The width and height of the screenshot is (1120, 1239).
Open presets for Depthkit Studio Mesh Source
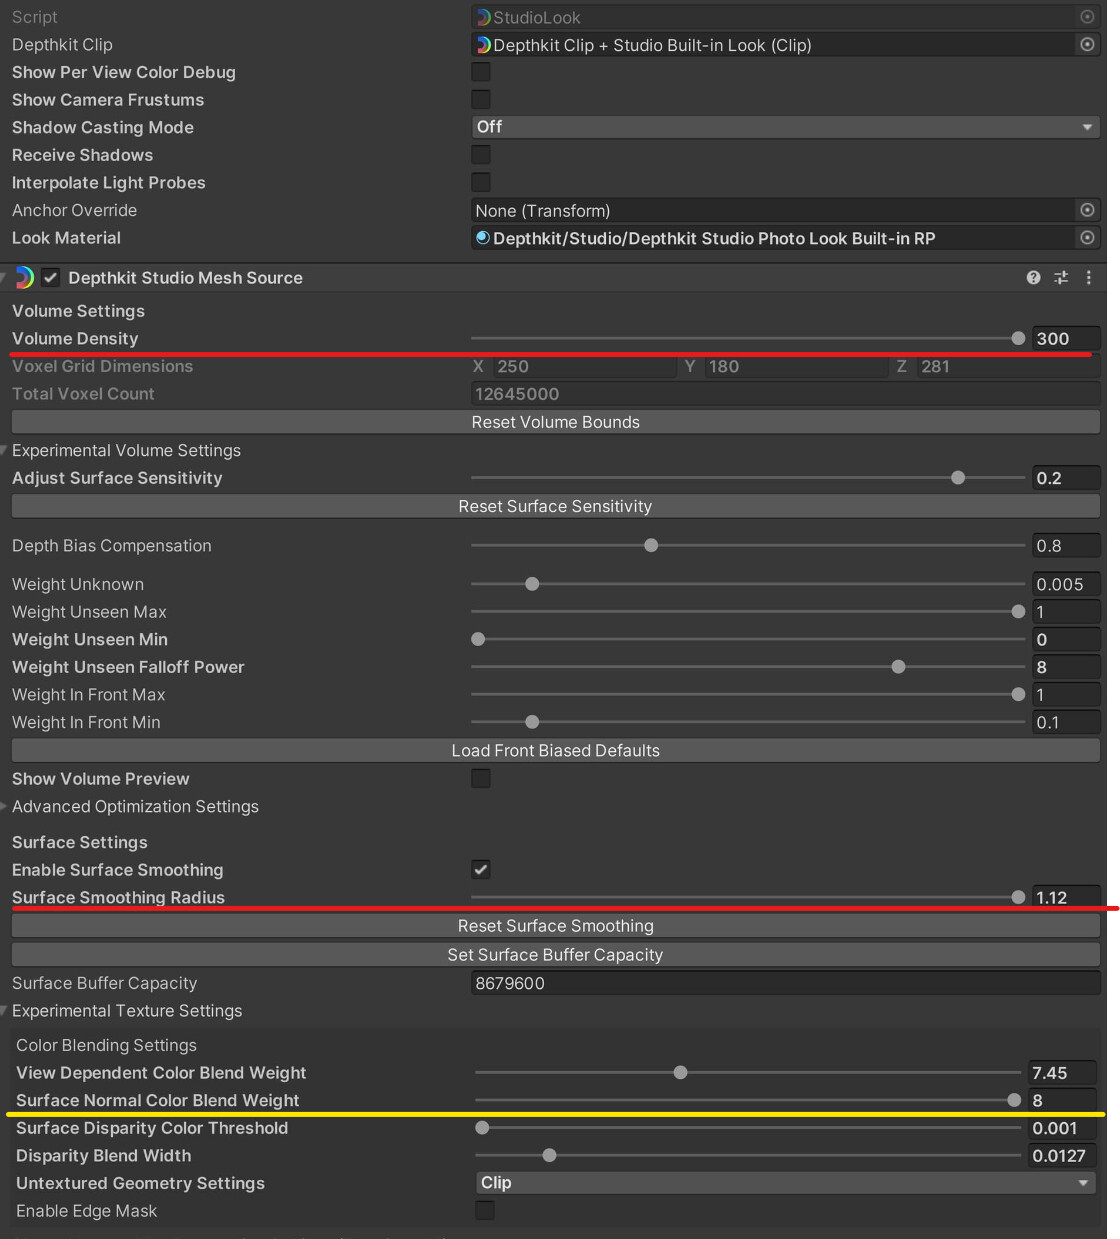[1061, 278]
